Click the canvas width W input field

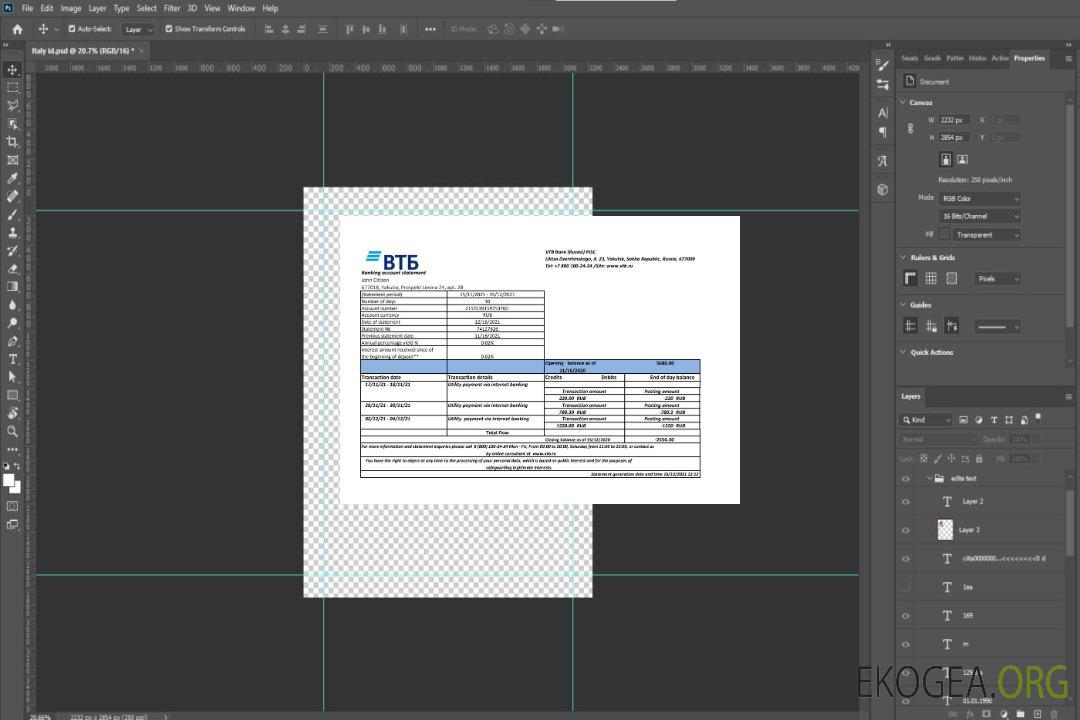(954, 120)
